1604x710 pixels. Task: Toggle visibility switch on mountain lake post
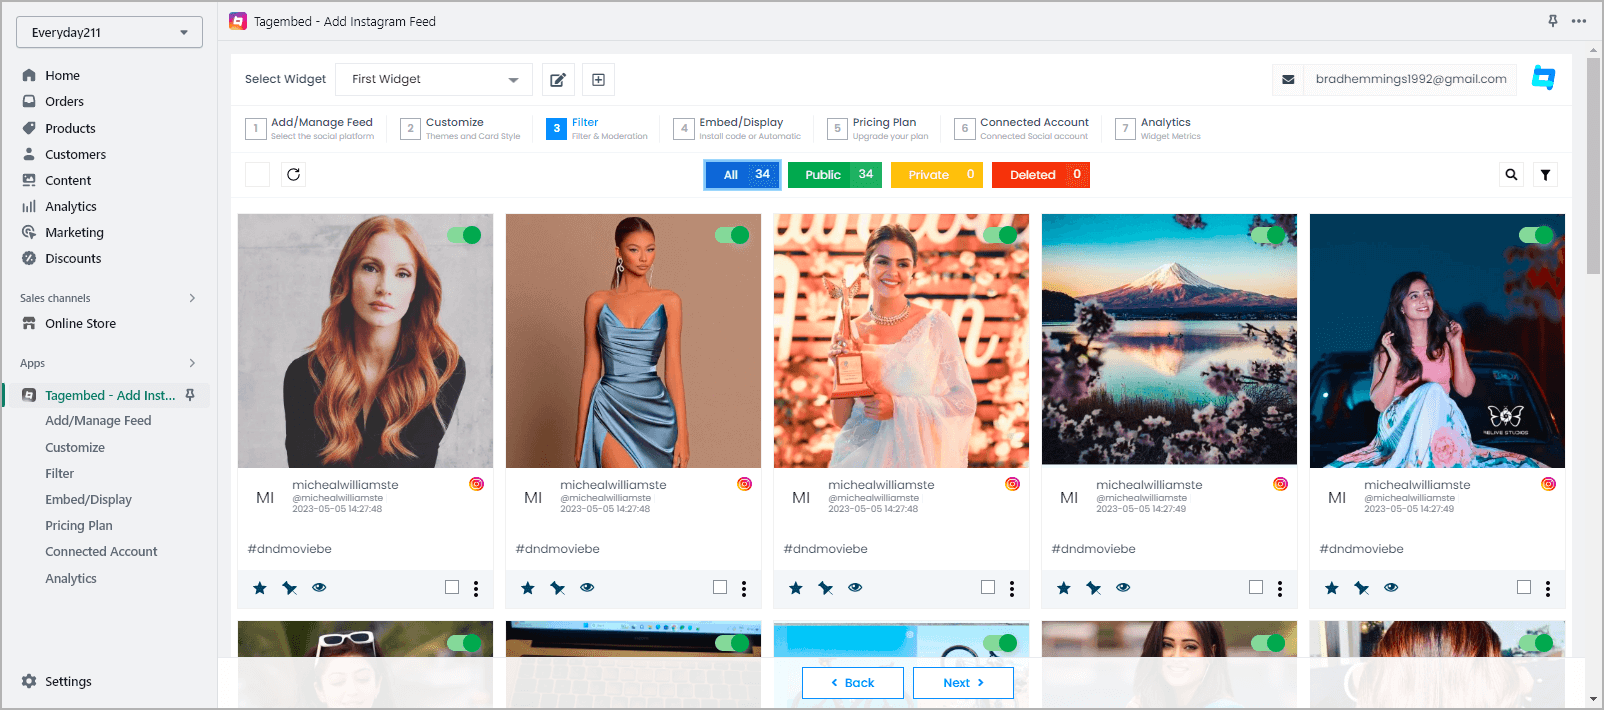[1268, 235]
